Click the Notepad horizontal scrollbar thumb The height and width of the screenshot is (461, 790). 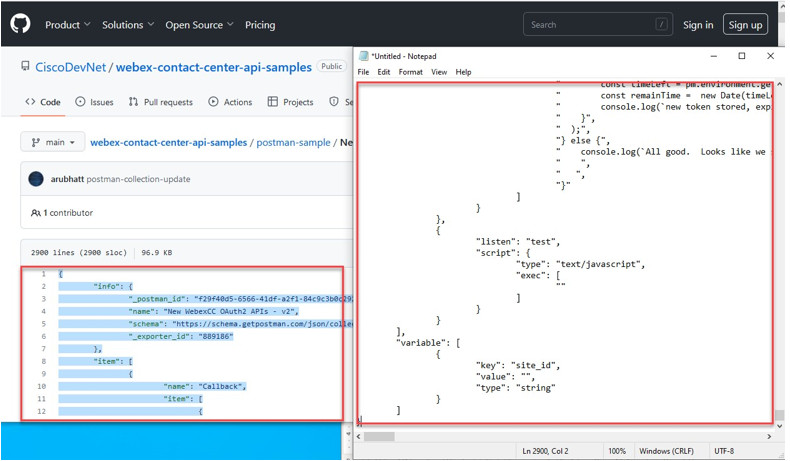tap(379, 436)
